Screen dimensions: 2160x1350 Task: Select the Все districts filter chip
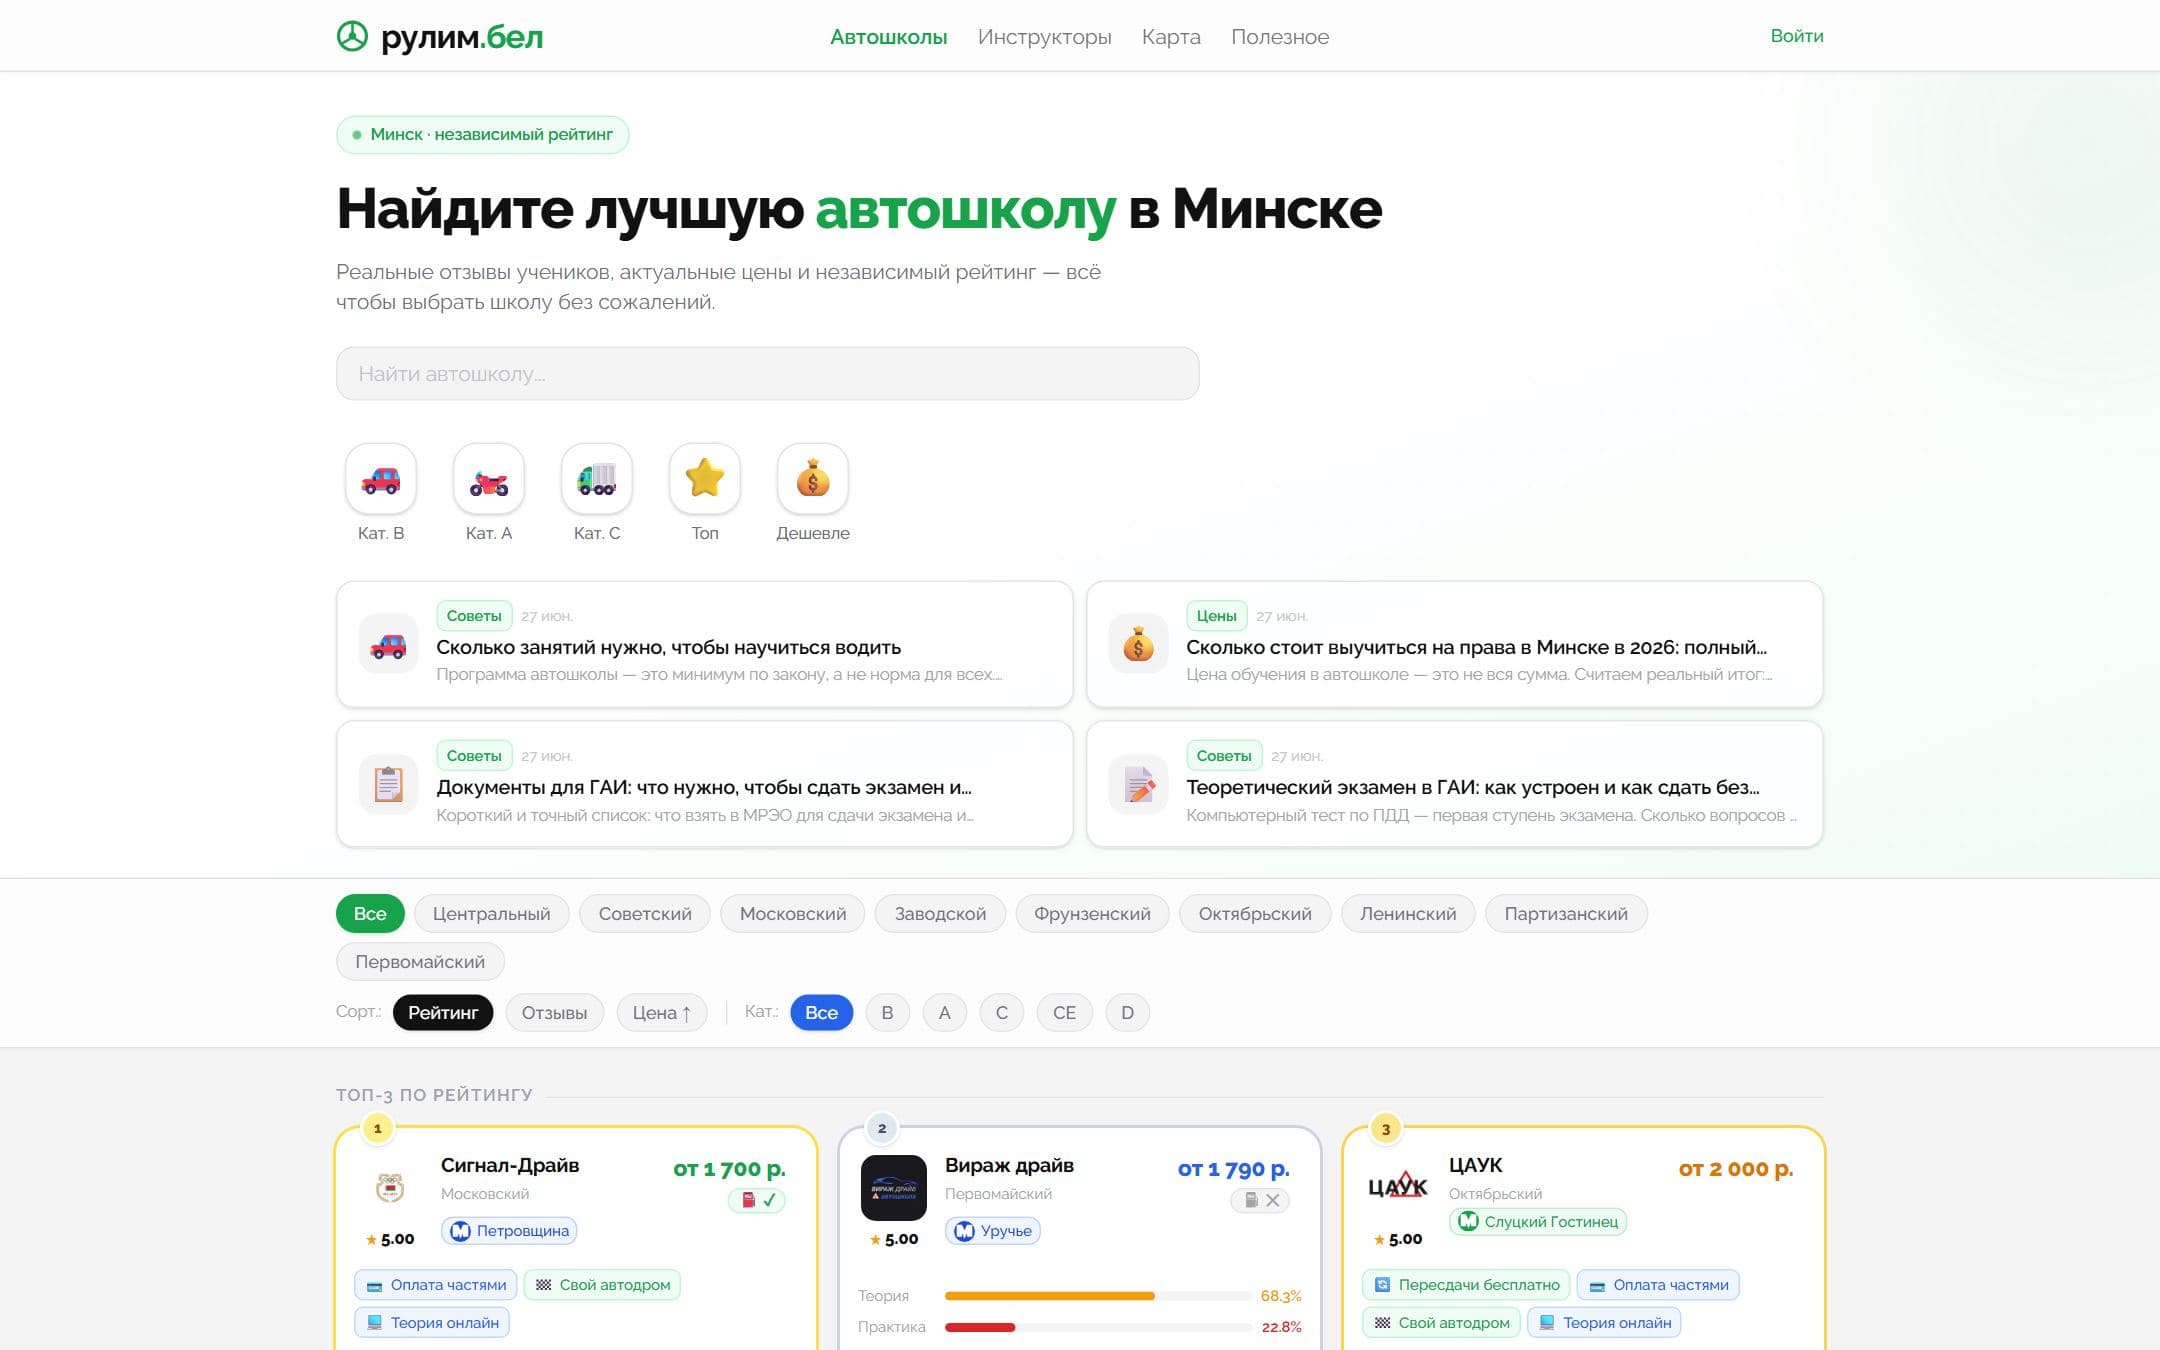coord(370,914)
